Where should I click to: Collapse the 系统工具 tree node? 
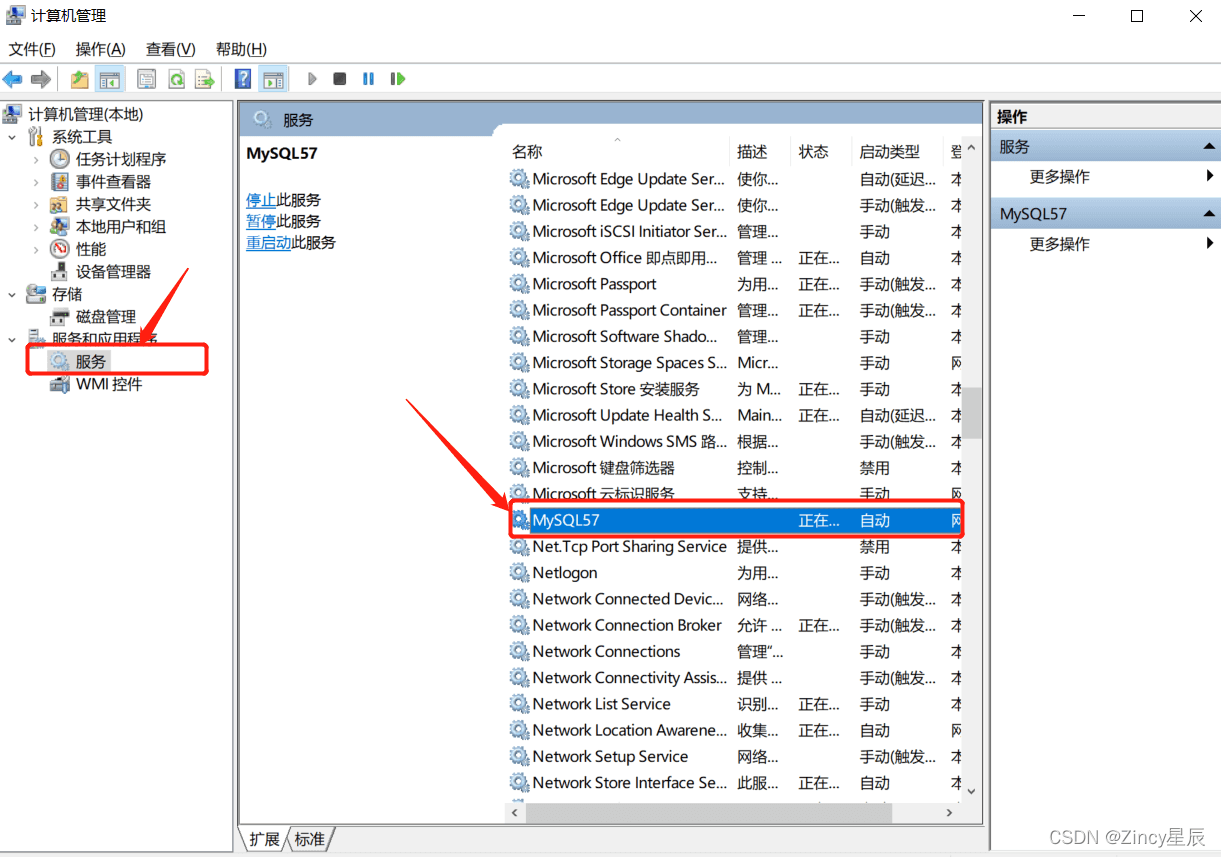pyautogui.click(x=13, y=137)
